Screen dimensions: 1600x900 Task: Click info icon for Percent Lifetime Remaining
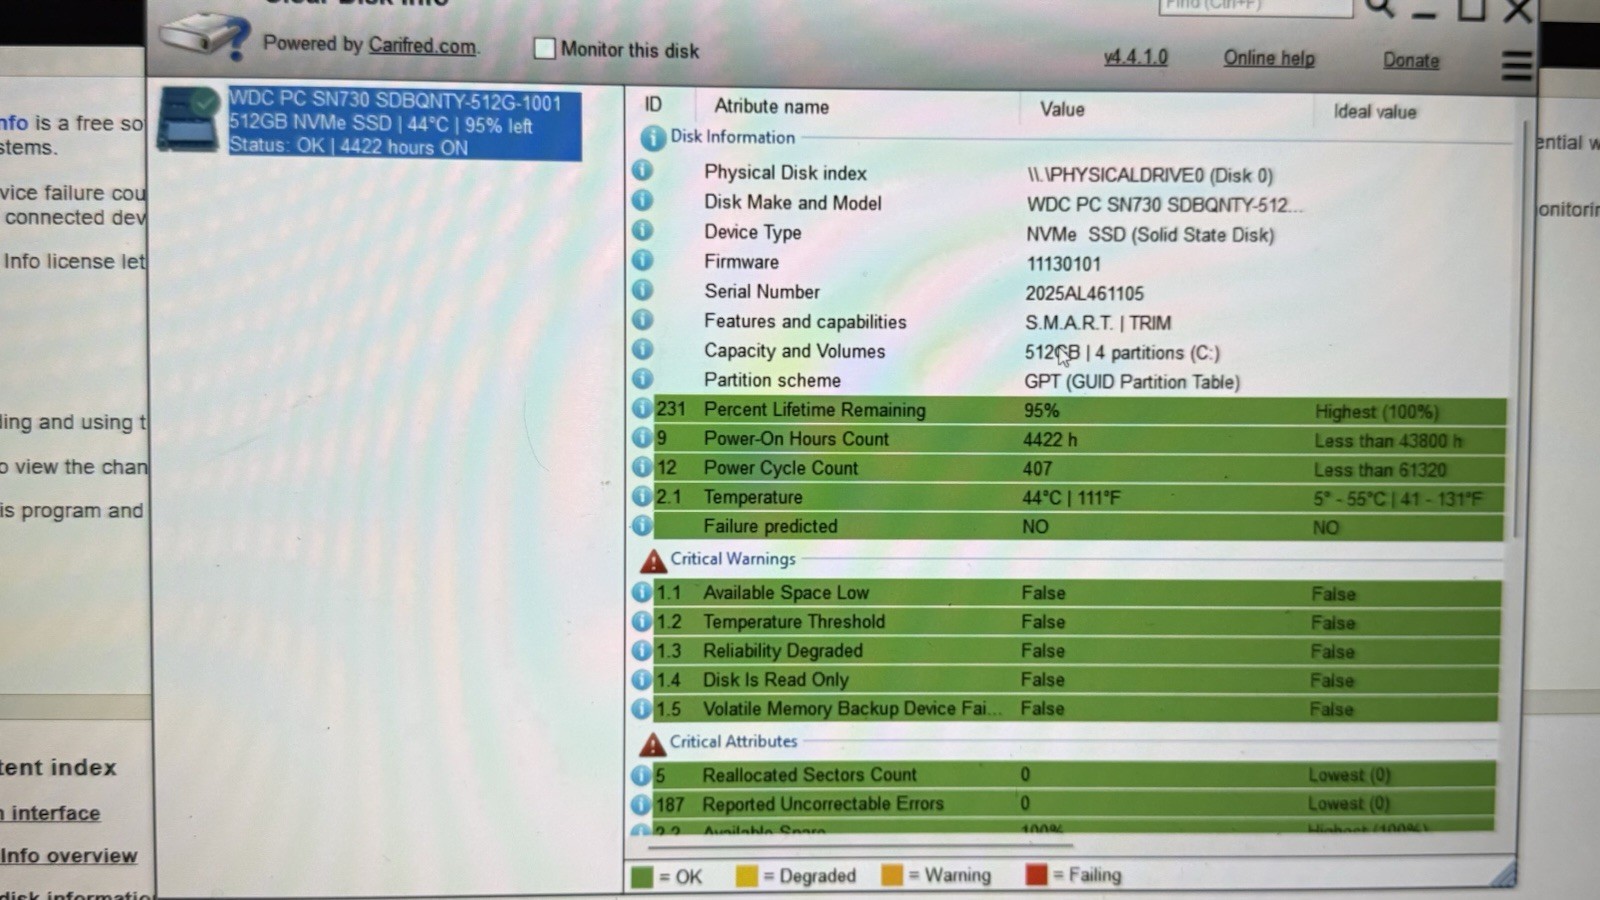(642, 408)
